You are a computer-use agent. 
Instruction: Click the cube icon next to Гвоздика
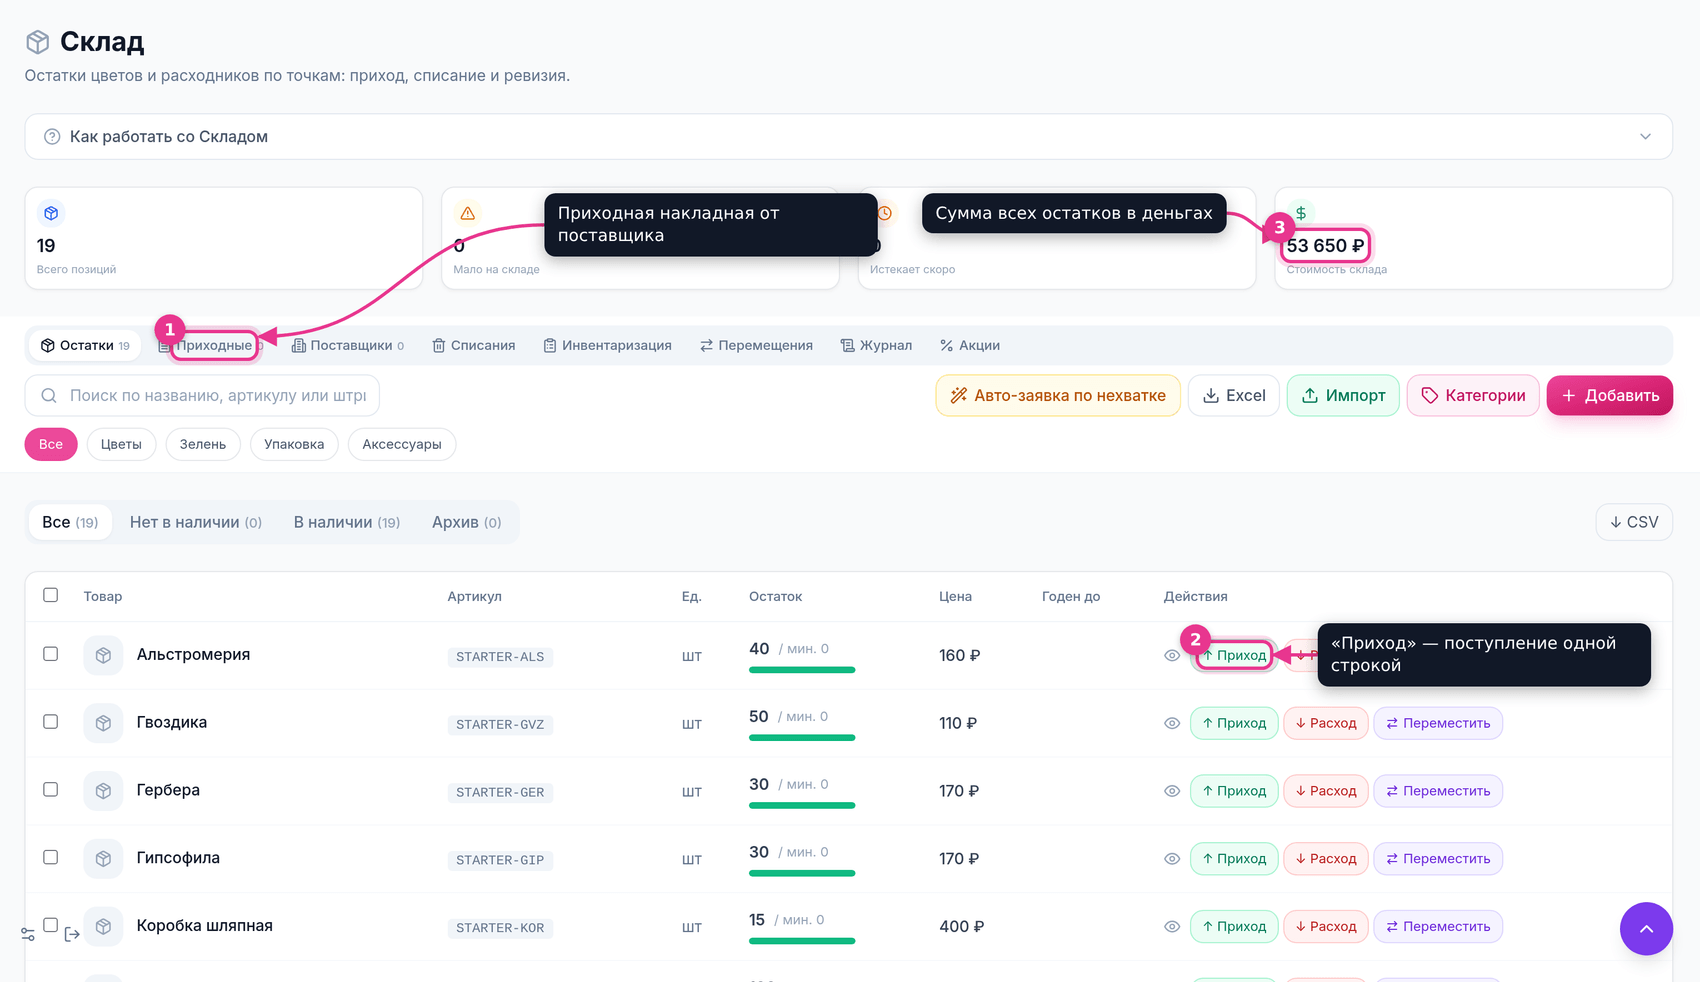tap(103, 723)
